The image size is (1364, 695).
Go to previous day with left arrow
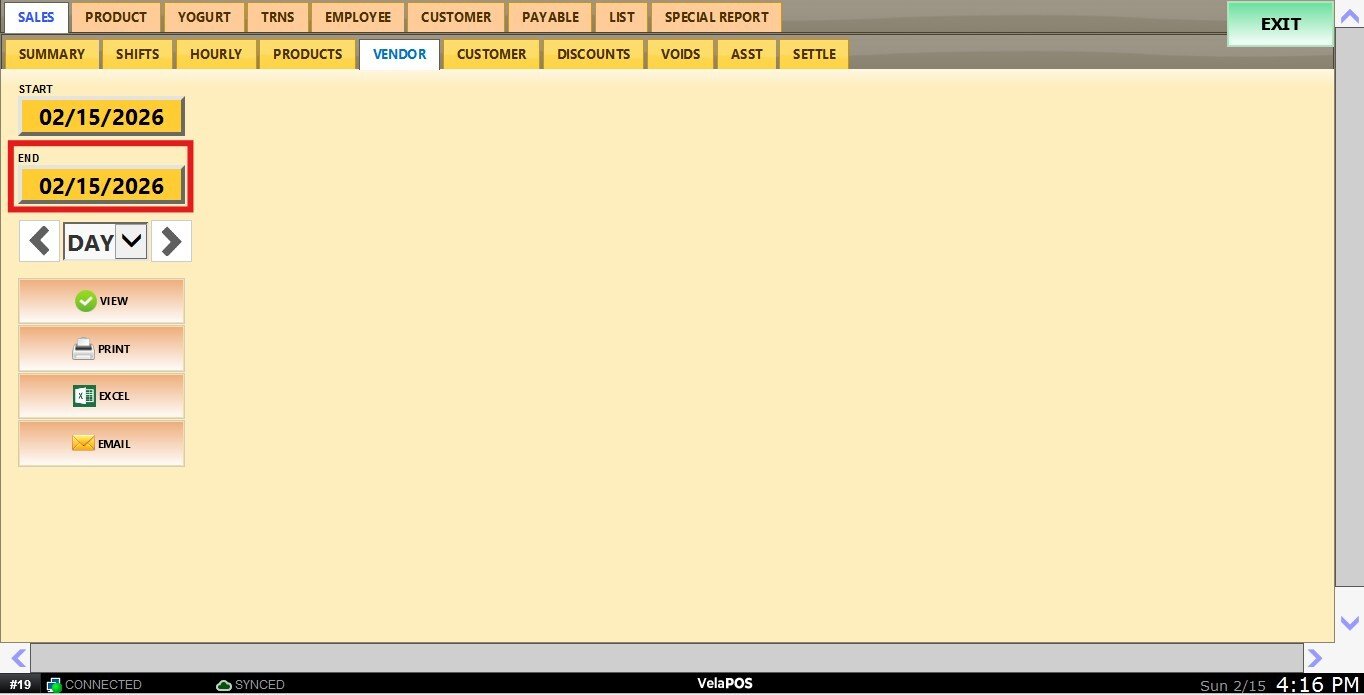coord(39,242)
